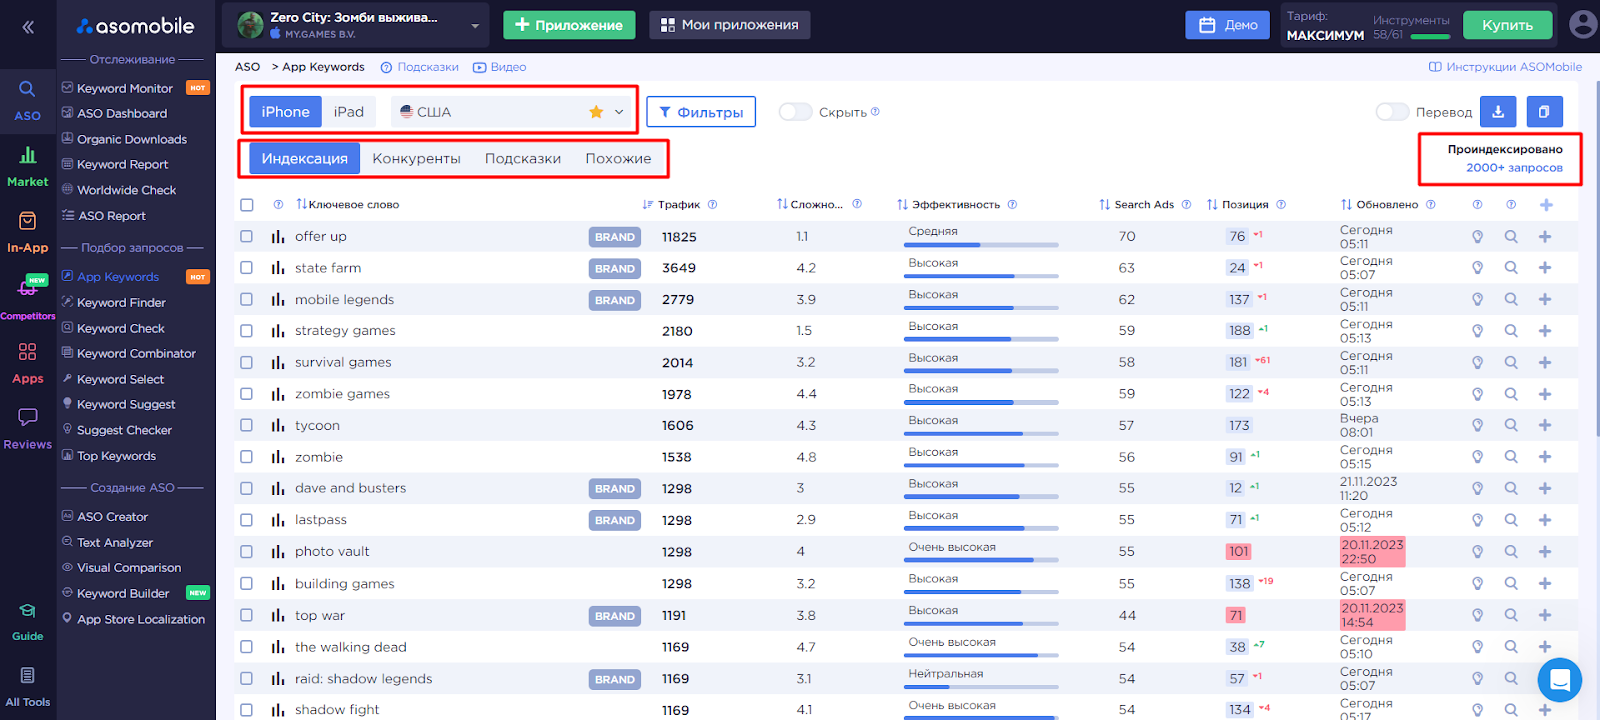Open the ASO search section icon
The image size is (1600, 720).
pyautogui.click(x=27, y=89)
